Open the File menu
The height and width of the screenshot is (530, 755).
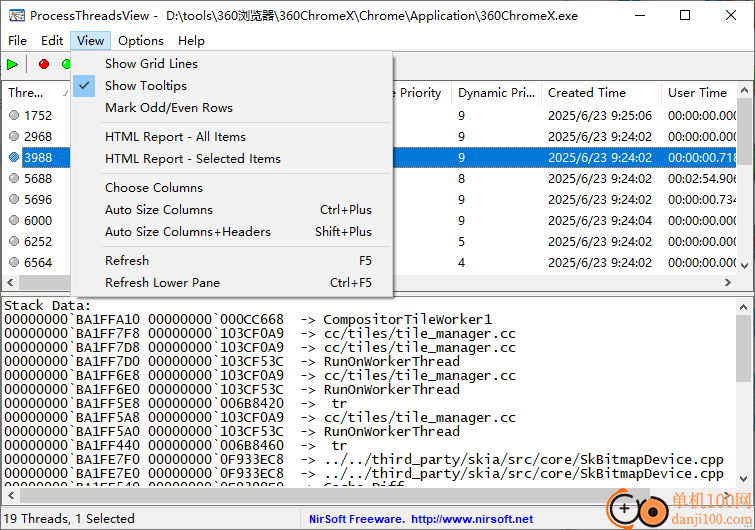(x=17, y=41)
